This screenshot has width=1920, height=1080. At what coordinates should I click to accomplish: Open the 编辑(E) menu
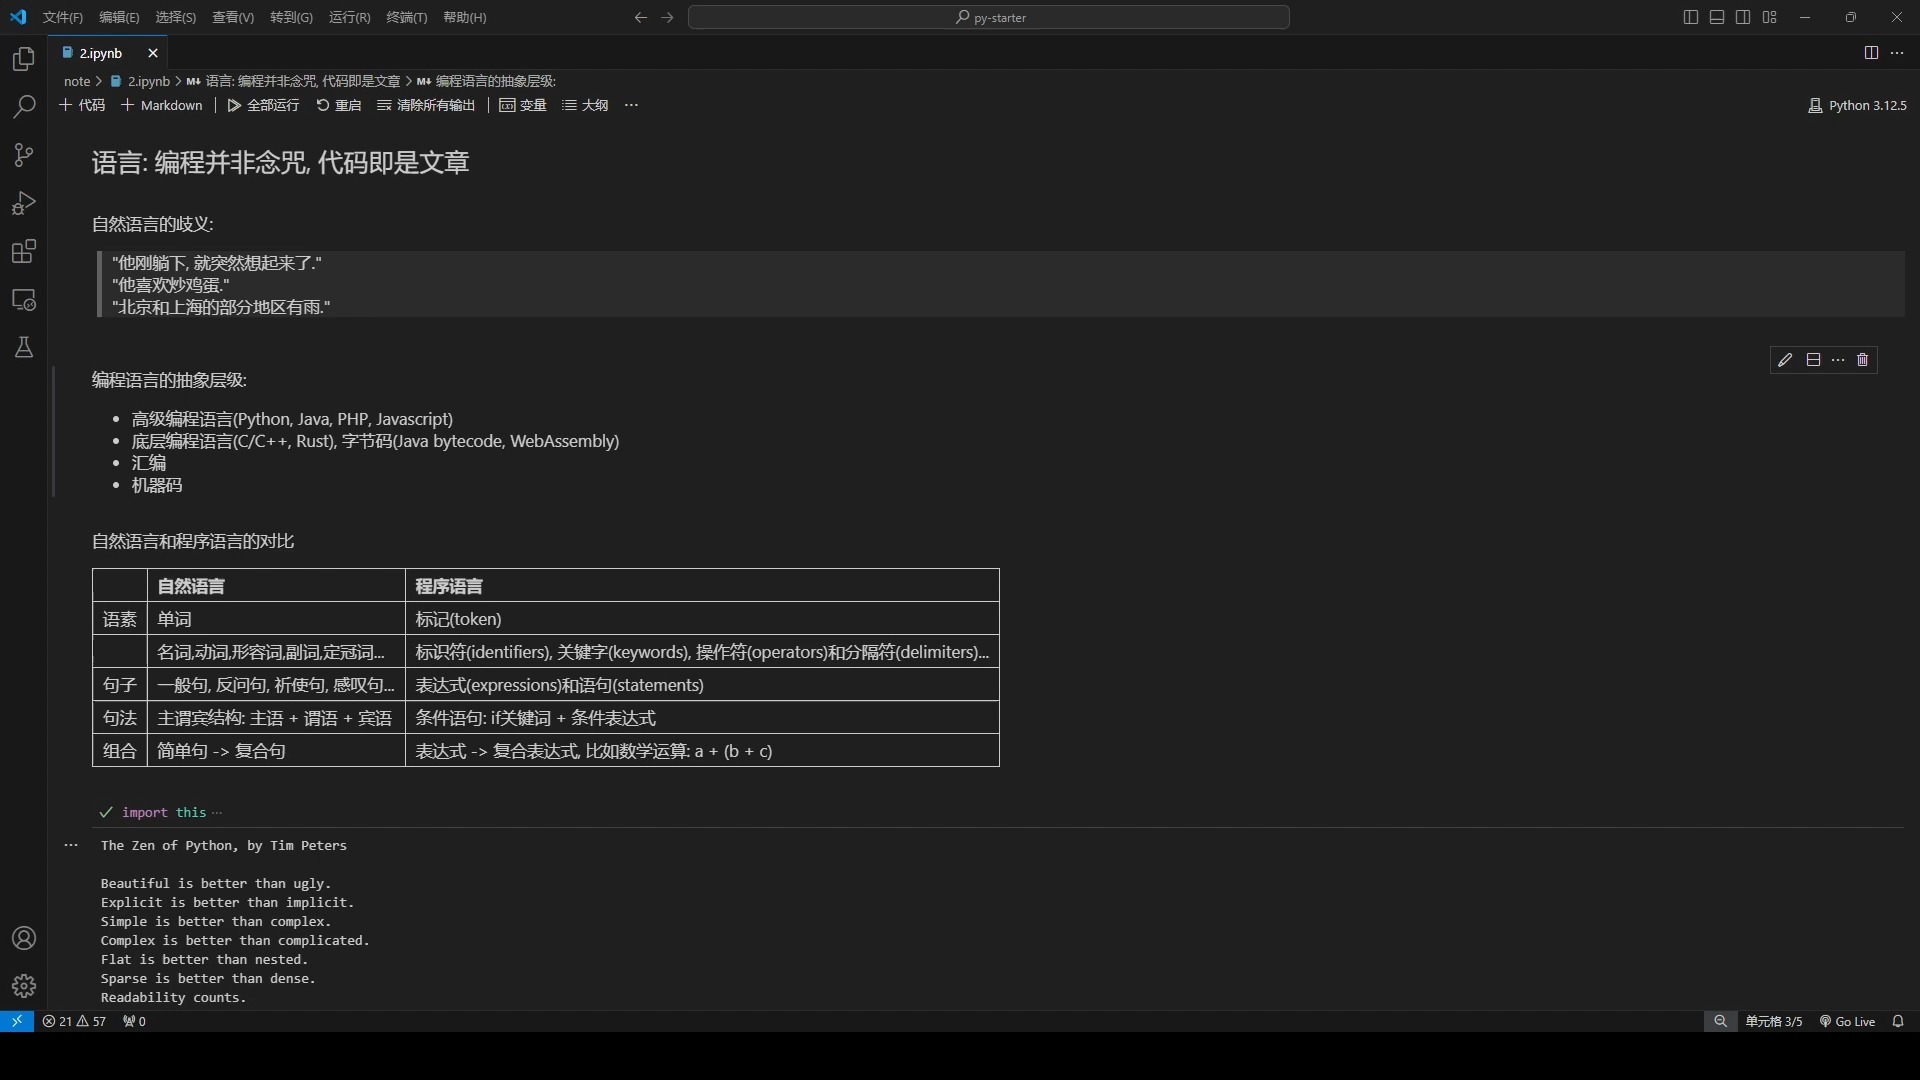coord(119,17)
